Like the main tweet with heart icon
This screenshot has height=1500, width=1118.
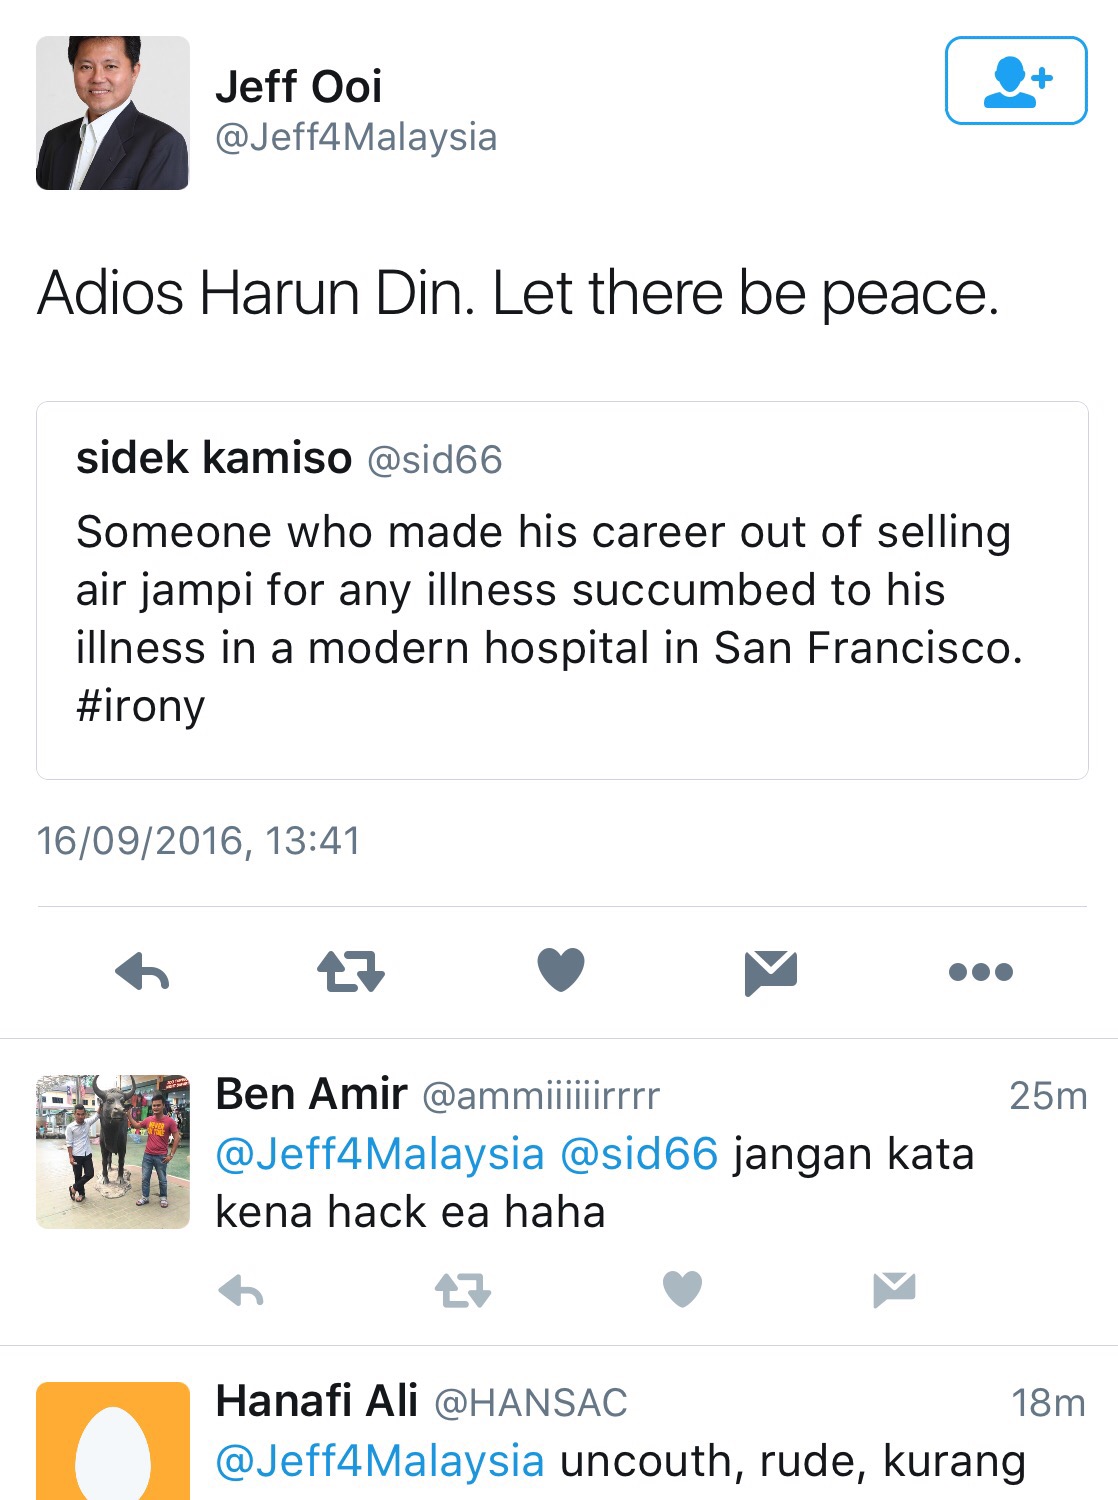[561, 970]
